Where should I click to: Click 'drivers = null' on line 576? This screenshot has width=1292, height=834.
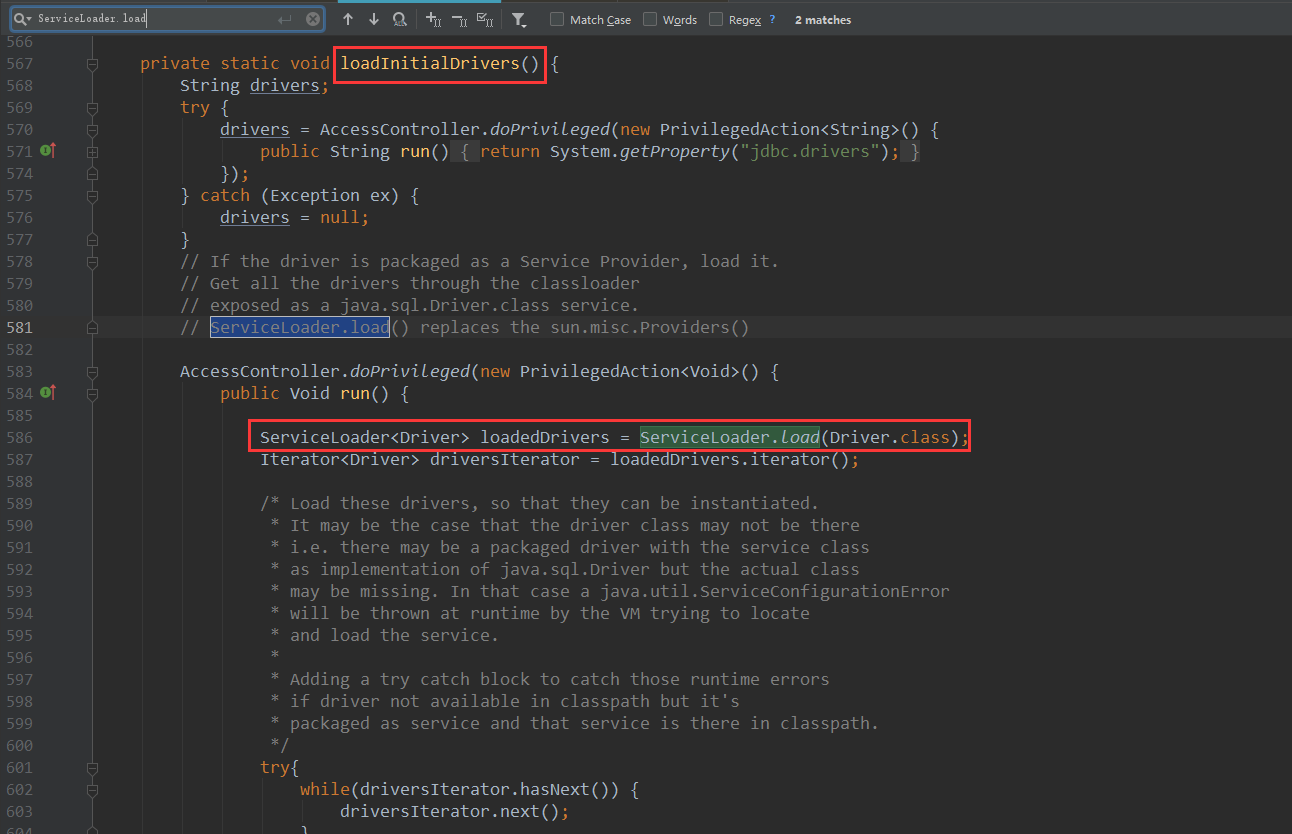point(290,217)
